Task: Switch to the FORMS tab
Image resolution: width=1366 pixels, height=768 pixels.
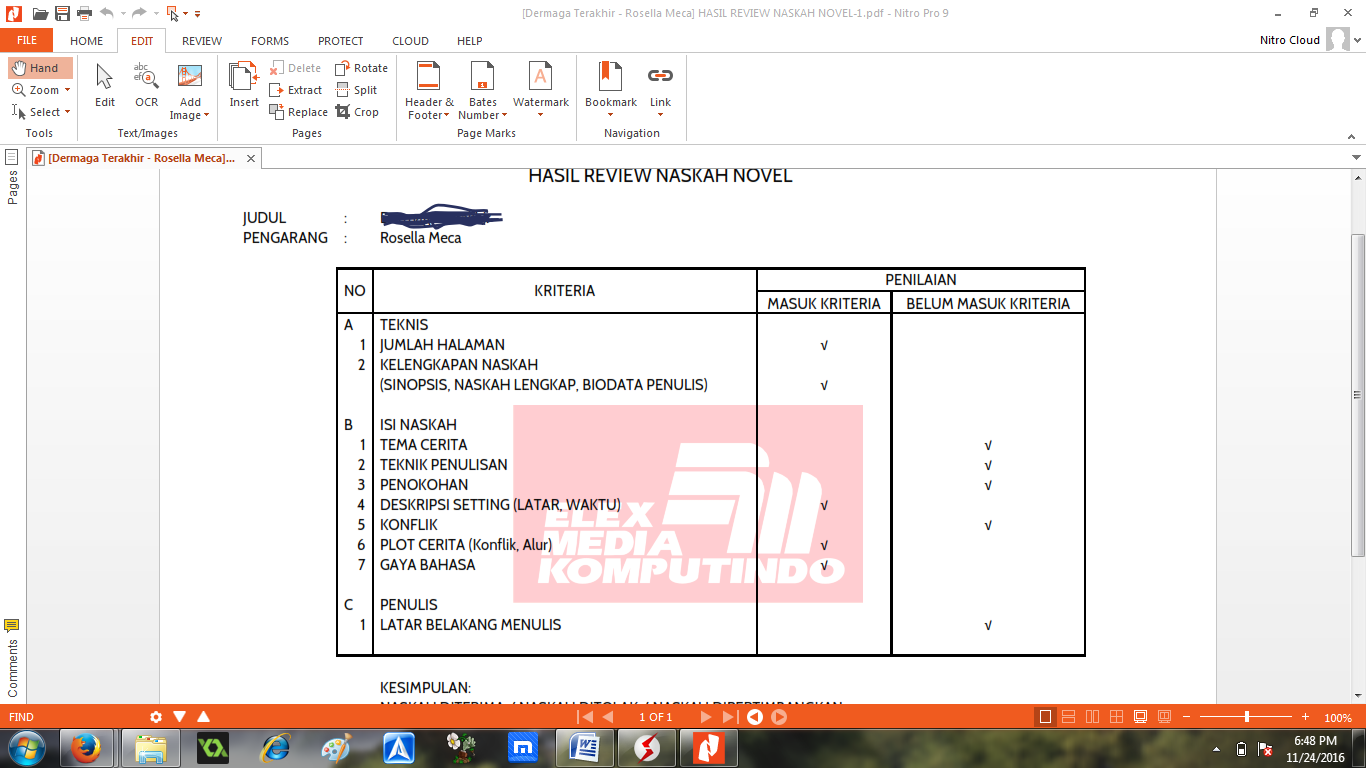Action: (x=270, y=41)
